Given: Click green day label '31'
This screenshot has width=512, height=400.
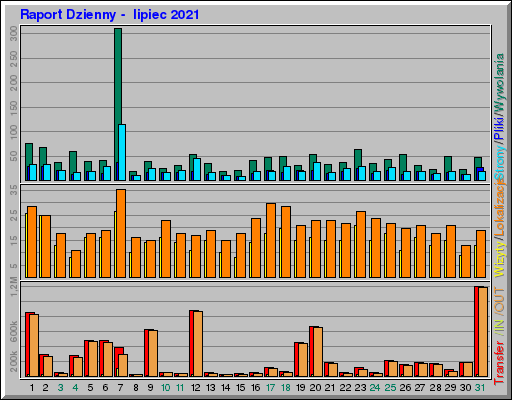Looking at the screenshot, I should 480,388.
